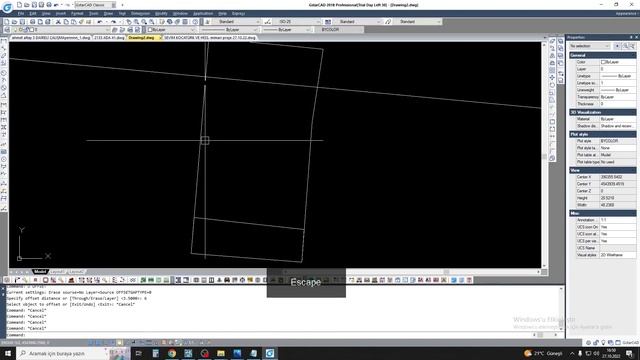Click Save in the Standard toolbar
Image resolution: width=640 pixels, height=360 pixels.
click(22, 22)
